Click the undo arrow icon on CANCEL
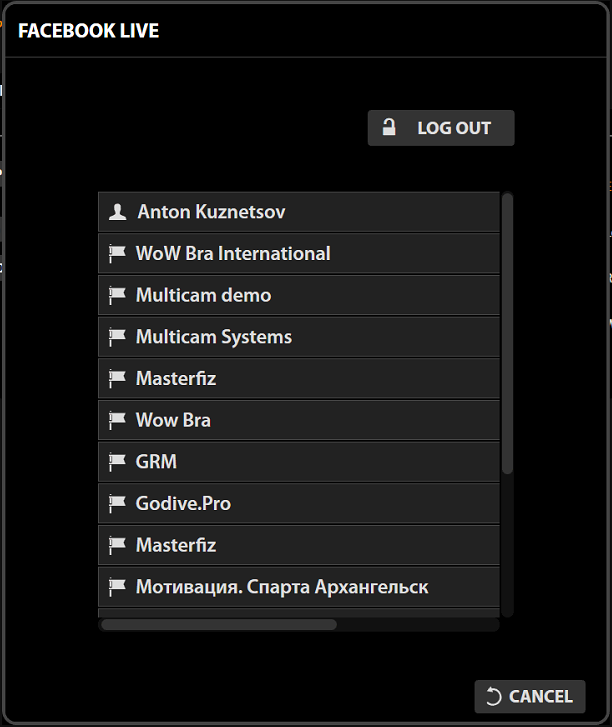 coord(494,696)
